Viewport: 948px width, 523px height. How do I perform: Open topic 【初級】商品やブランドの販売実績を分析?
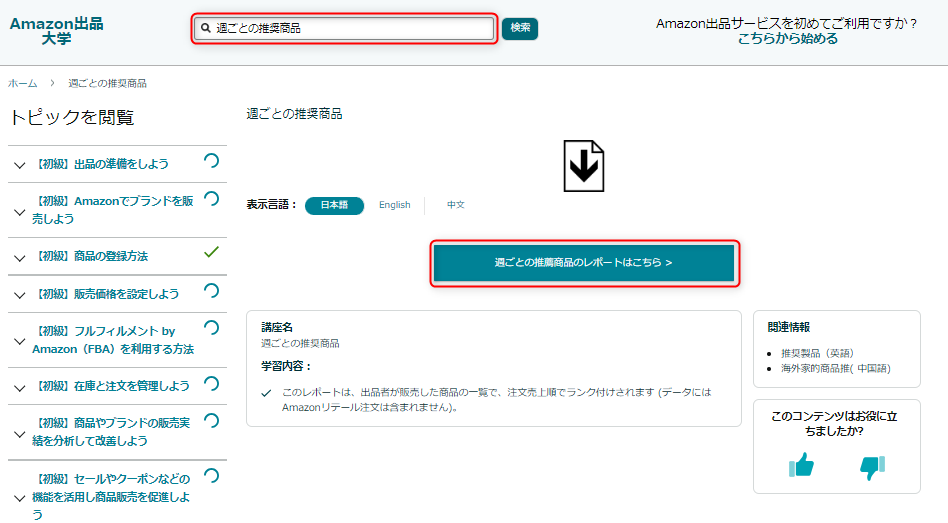pos(111,432)
